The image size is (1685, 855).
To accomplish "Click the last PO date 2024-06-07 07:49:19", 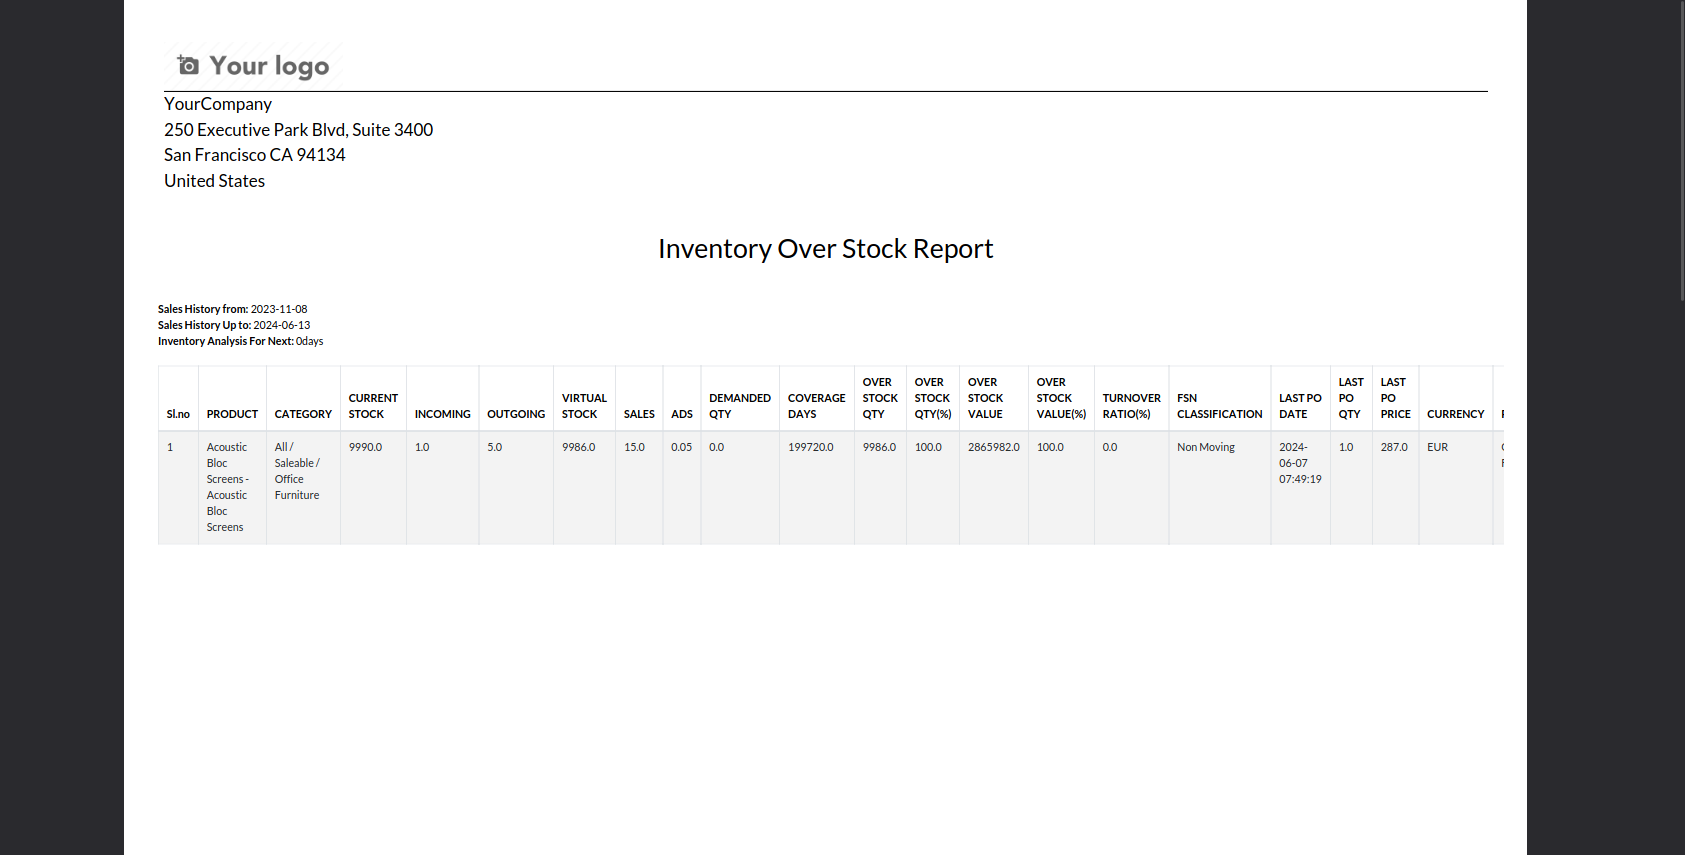I will tap(1300, 463).
